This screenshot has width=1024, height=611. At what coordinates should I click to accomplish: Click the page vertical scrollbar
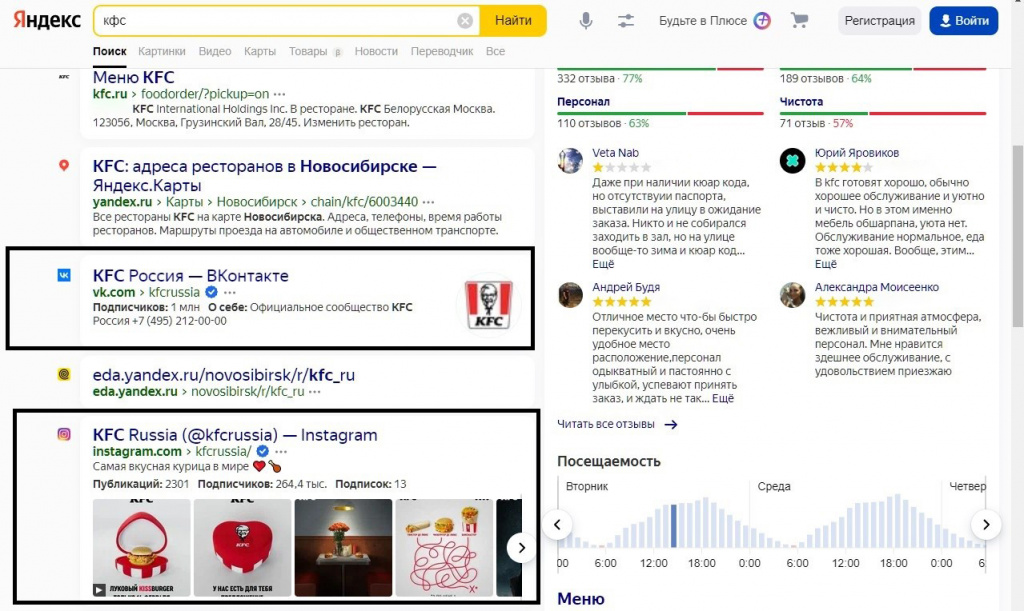pos(1017,236)
